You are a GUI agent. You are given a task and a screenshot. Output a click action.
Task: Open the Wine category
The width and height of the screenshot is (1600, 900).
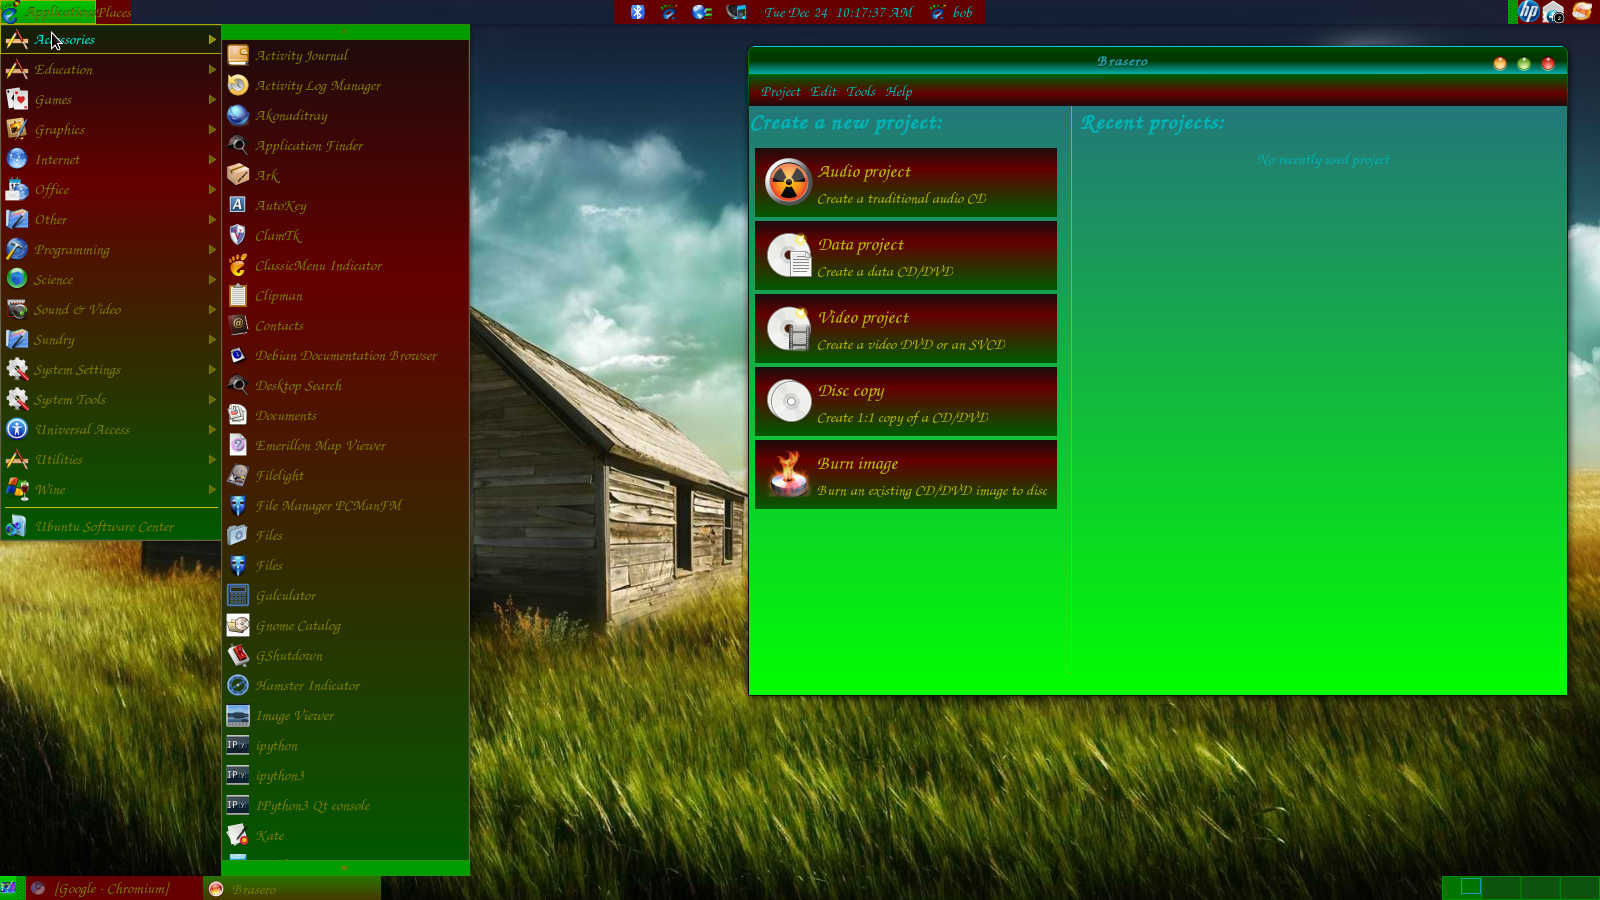[110, 489]
